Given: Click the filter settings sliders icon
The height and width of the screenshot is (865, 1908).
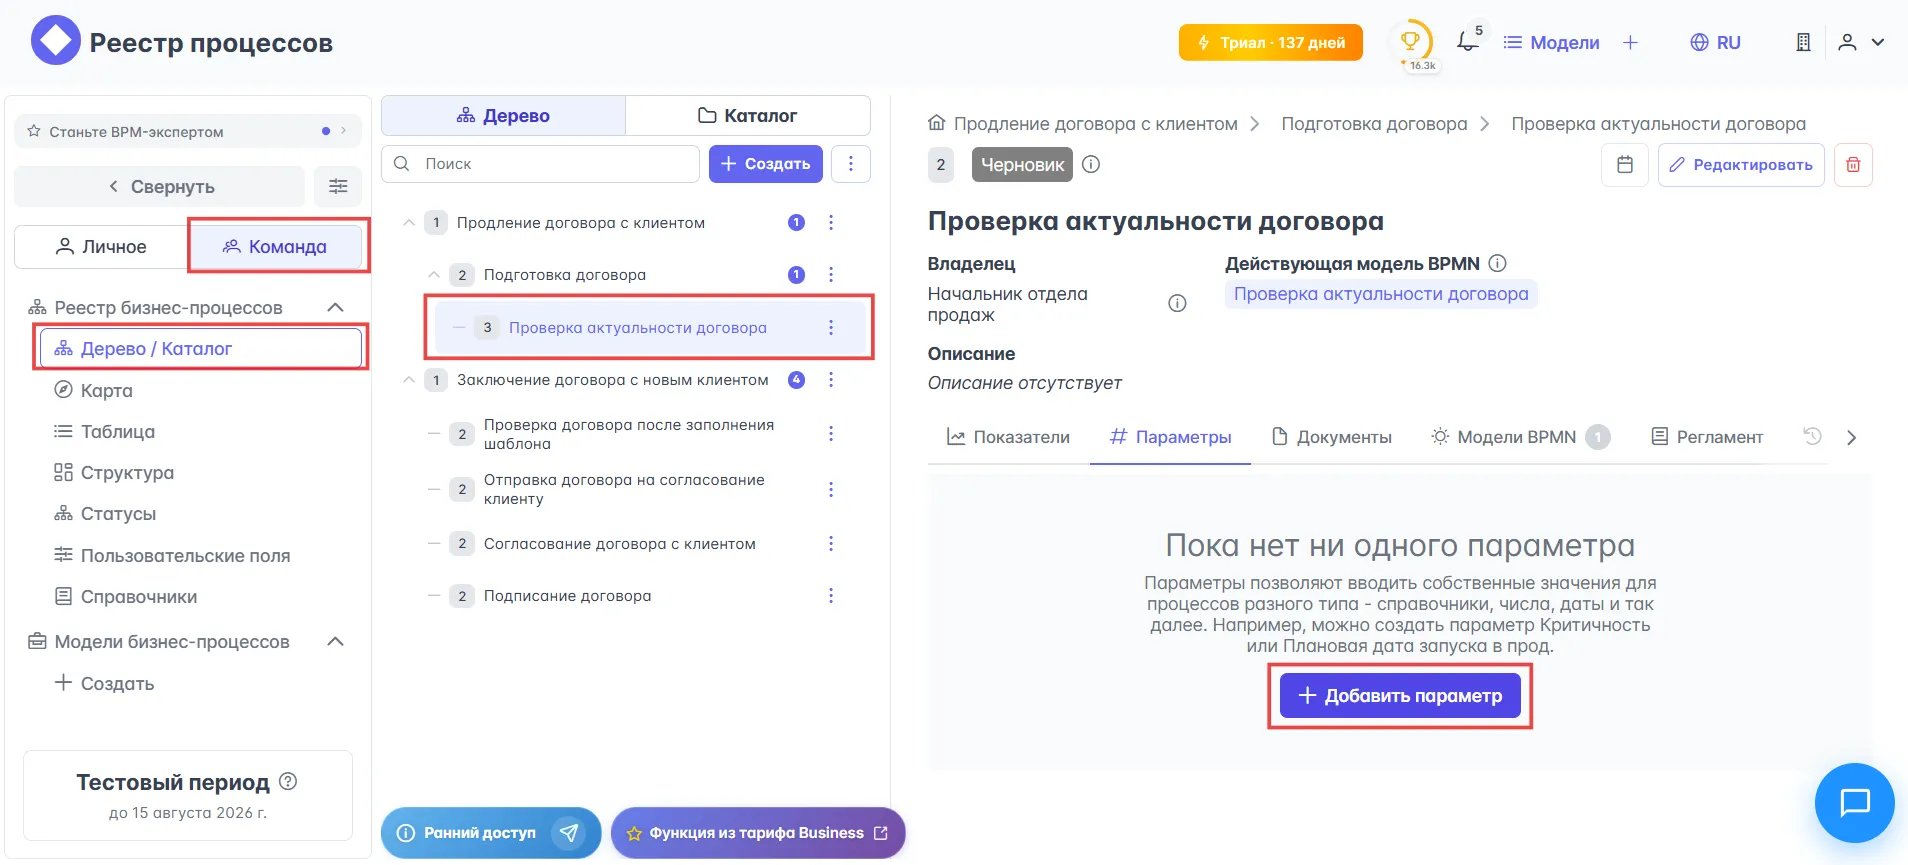Looking at the screenshot, I should click(338, 186).
